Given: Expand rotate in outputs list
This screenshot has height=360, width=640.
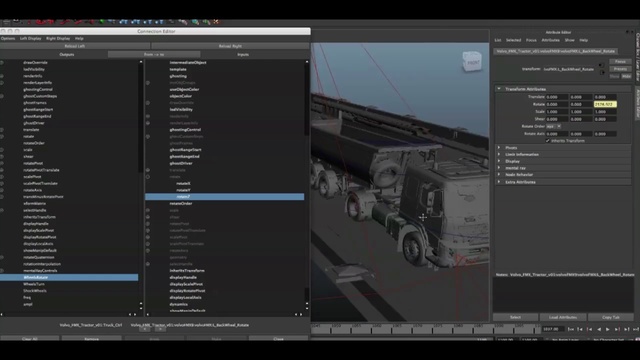Looking at the screenshot, I should pos(2,136).
